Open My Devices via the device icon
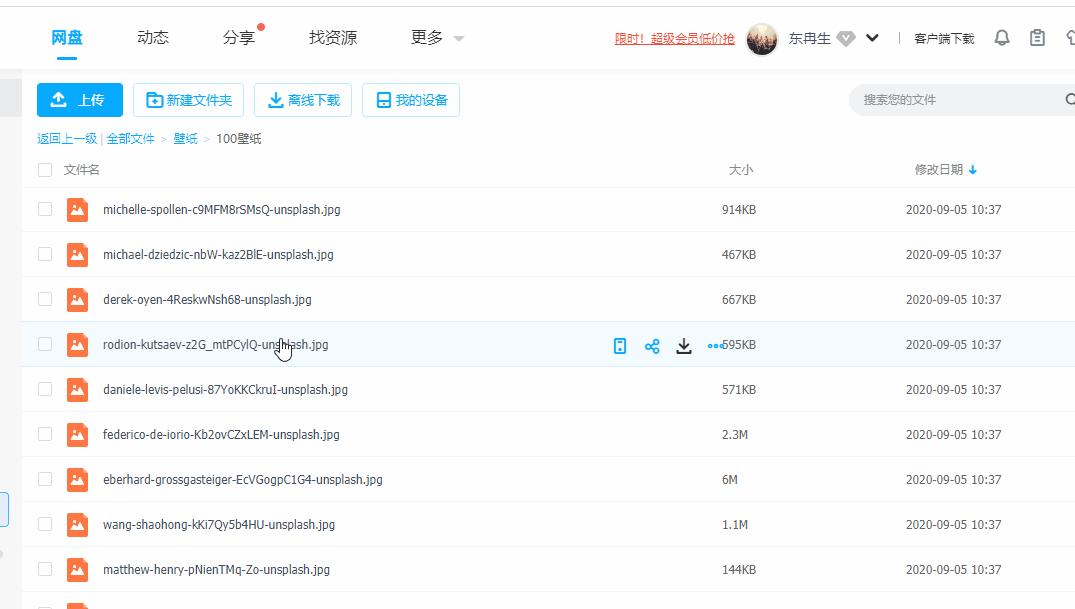The height and width of the screenshot is (609, 1075). (x=411, y=99)
